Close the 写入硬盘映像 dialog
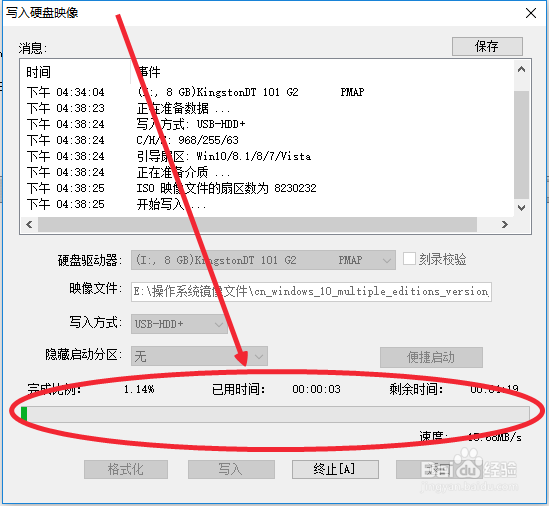Image resolution: width=549 pixels, height=506 pixels. (x=531, y=13)
